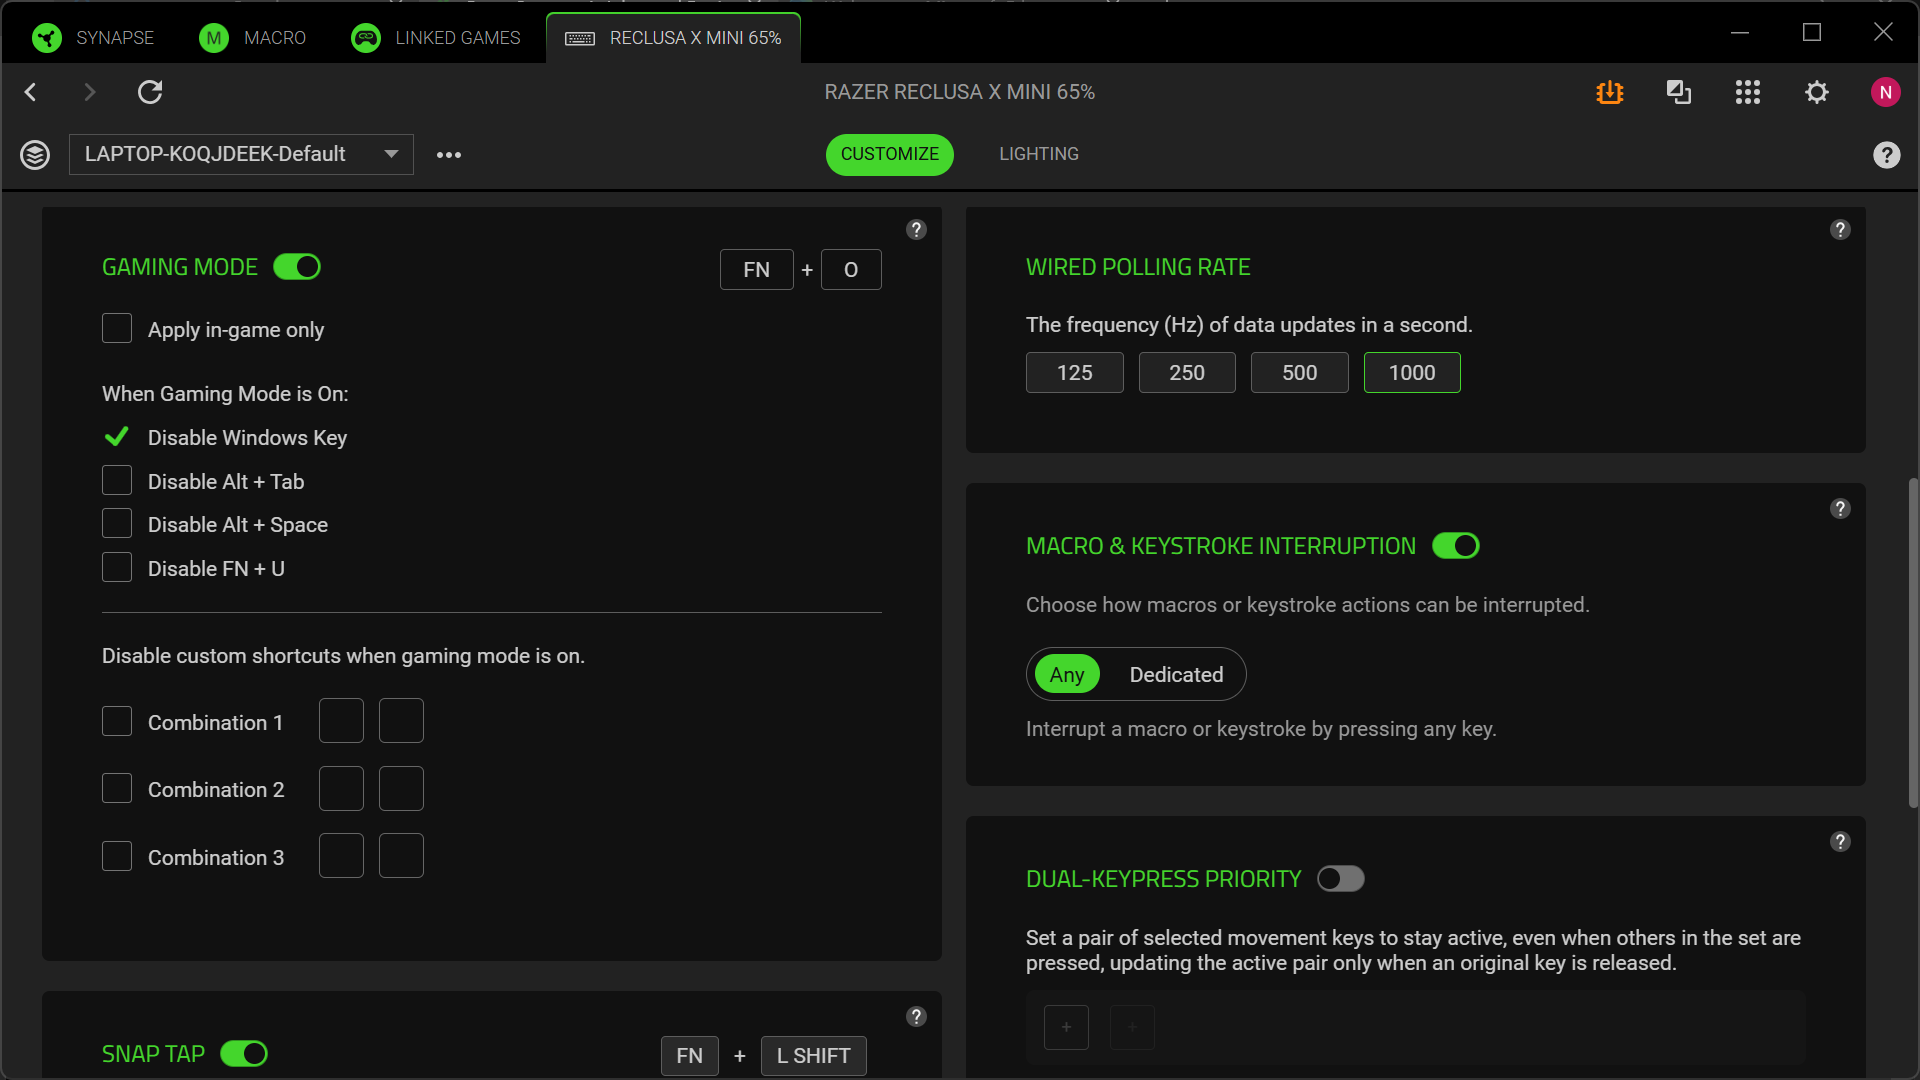Add first Dual-Keypress key with plus
The height and width of the screenshot is (1080, 1920).
tap(1066, 1027)
